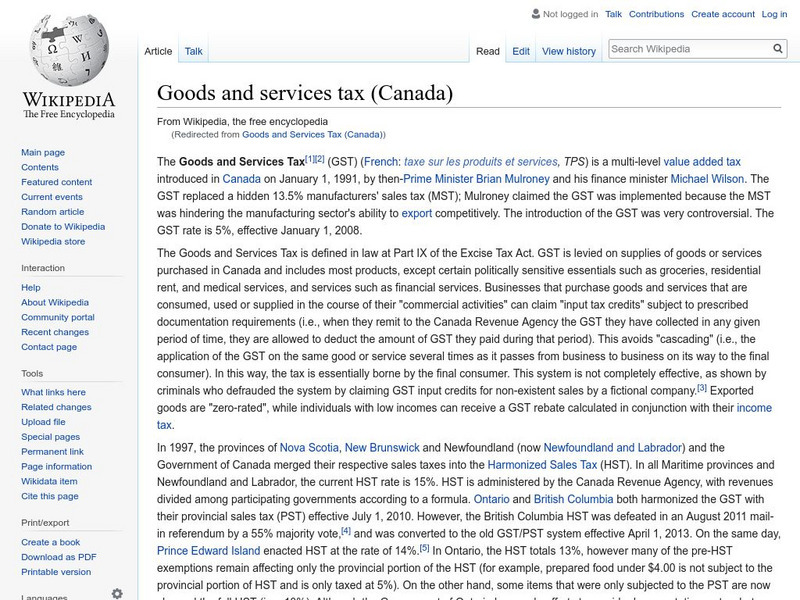
Task: Open the export link
Action: 417,213
